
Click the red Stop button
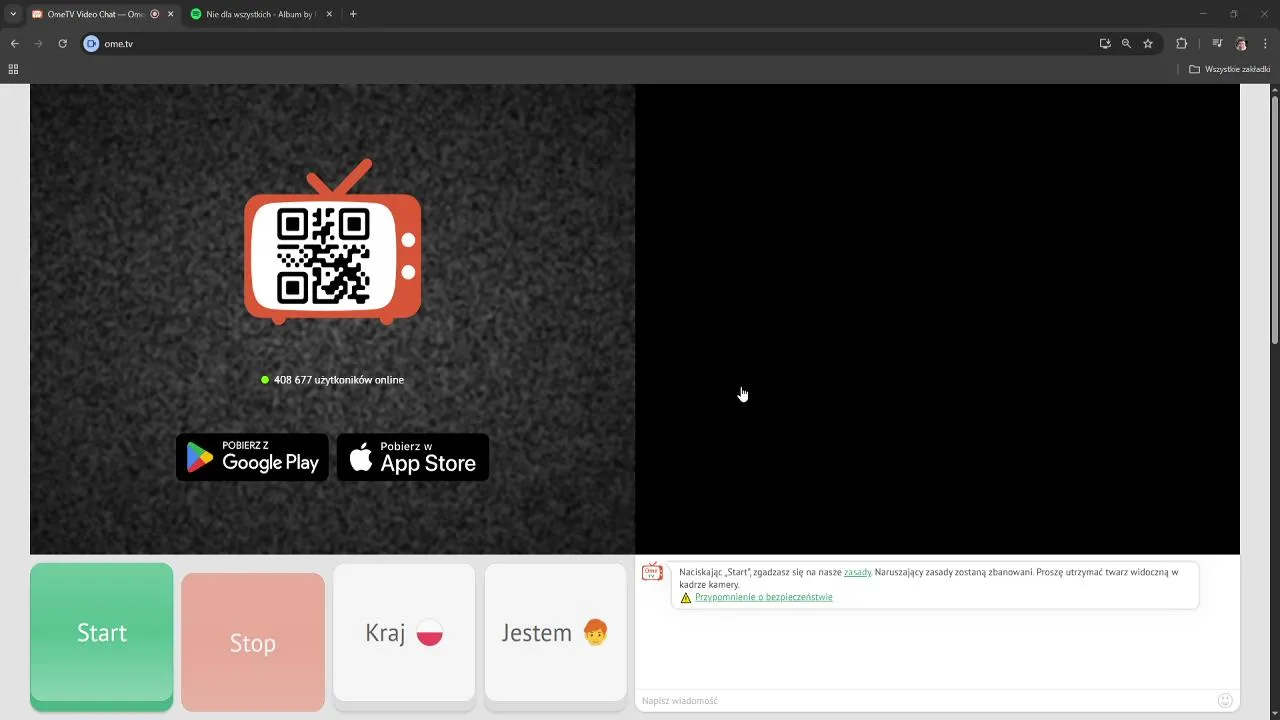point(253,642)
